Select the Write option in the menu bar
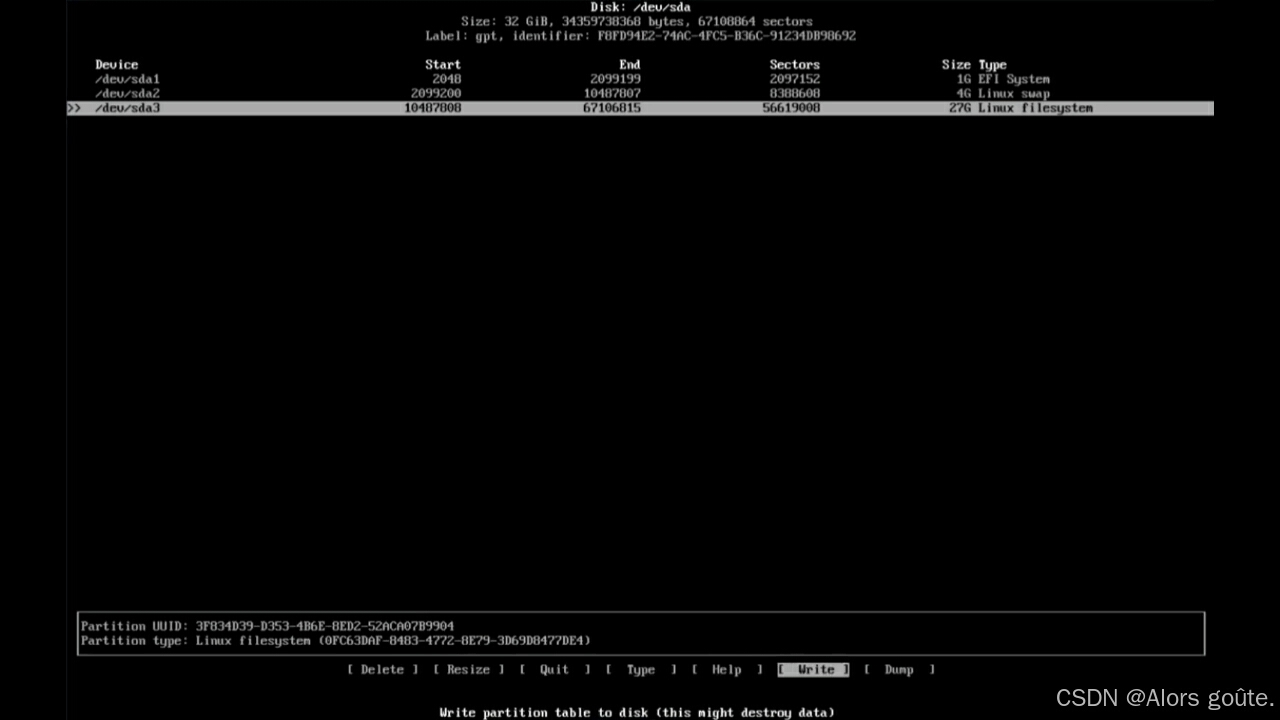The width and height of the screenshot is (1280, 720). point(813,669)
